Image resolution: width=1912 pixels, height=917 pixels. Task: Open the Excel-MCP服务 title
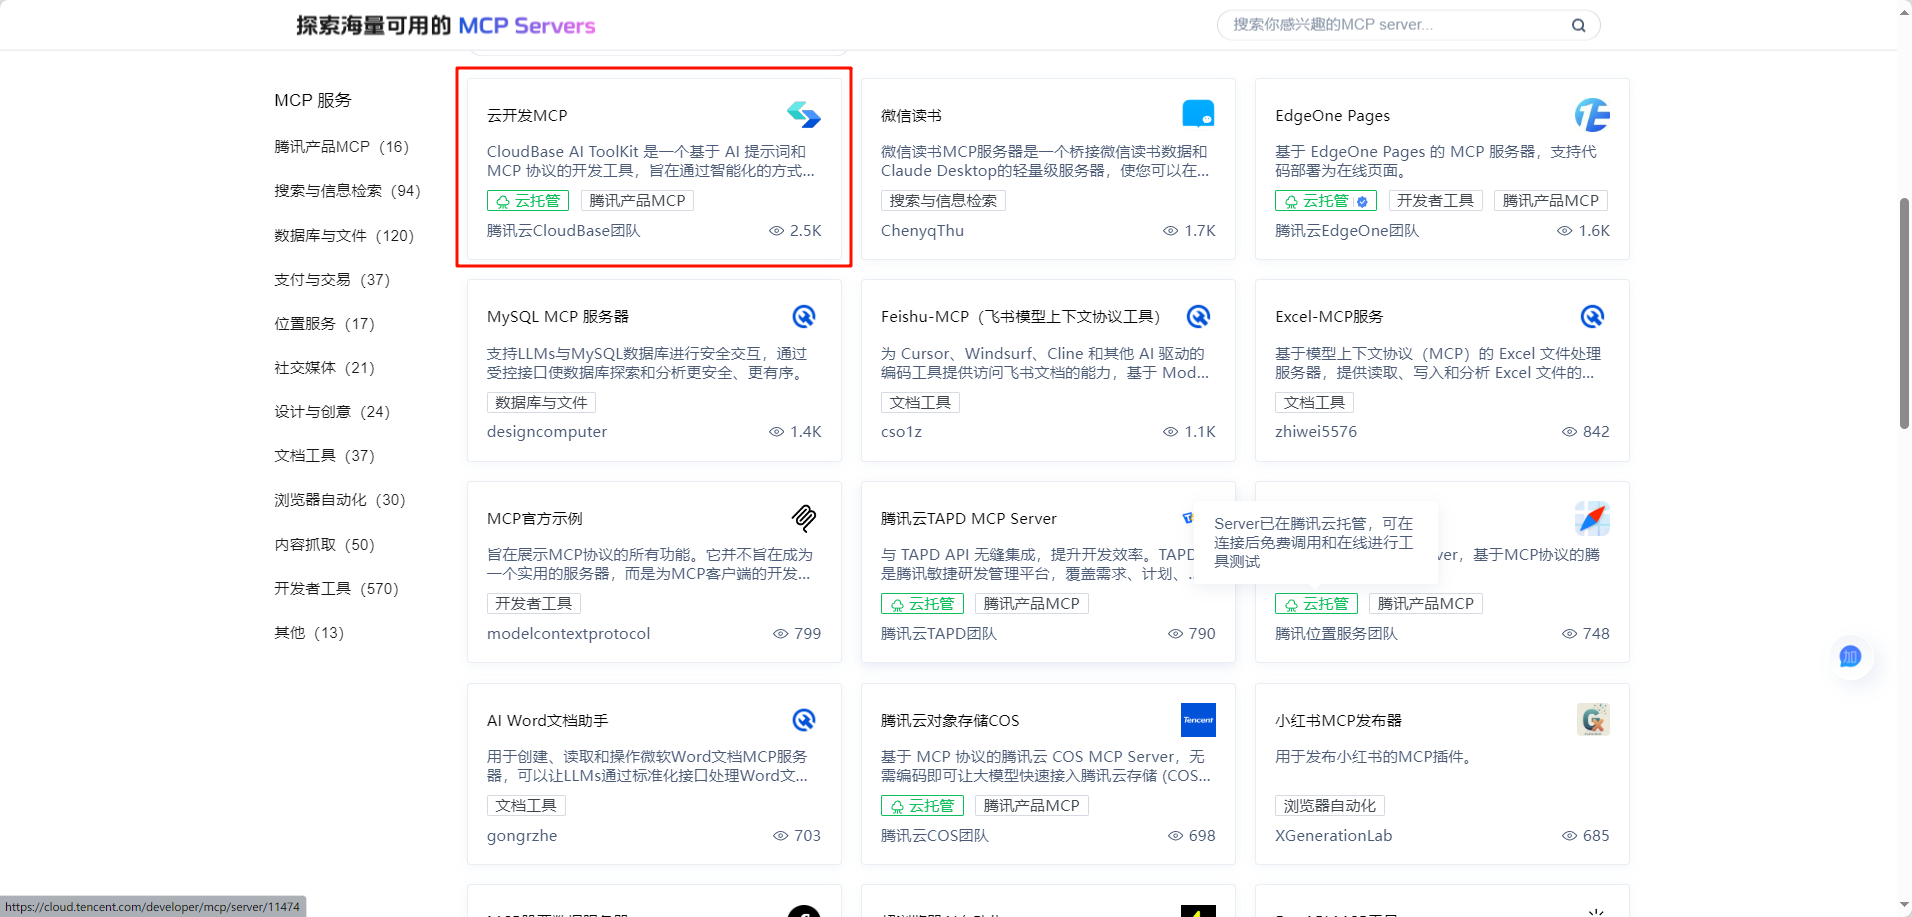pyautogui.click(x=1329, y=317)
